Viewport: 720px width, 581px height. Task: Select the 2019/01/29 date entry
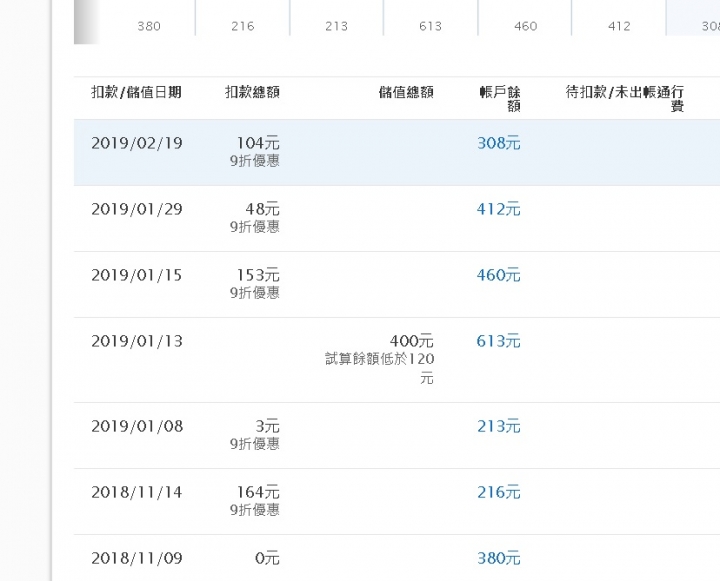tap(137, 209)
